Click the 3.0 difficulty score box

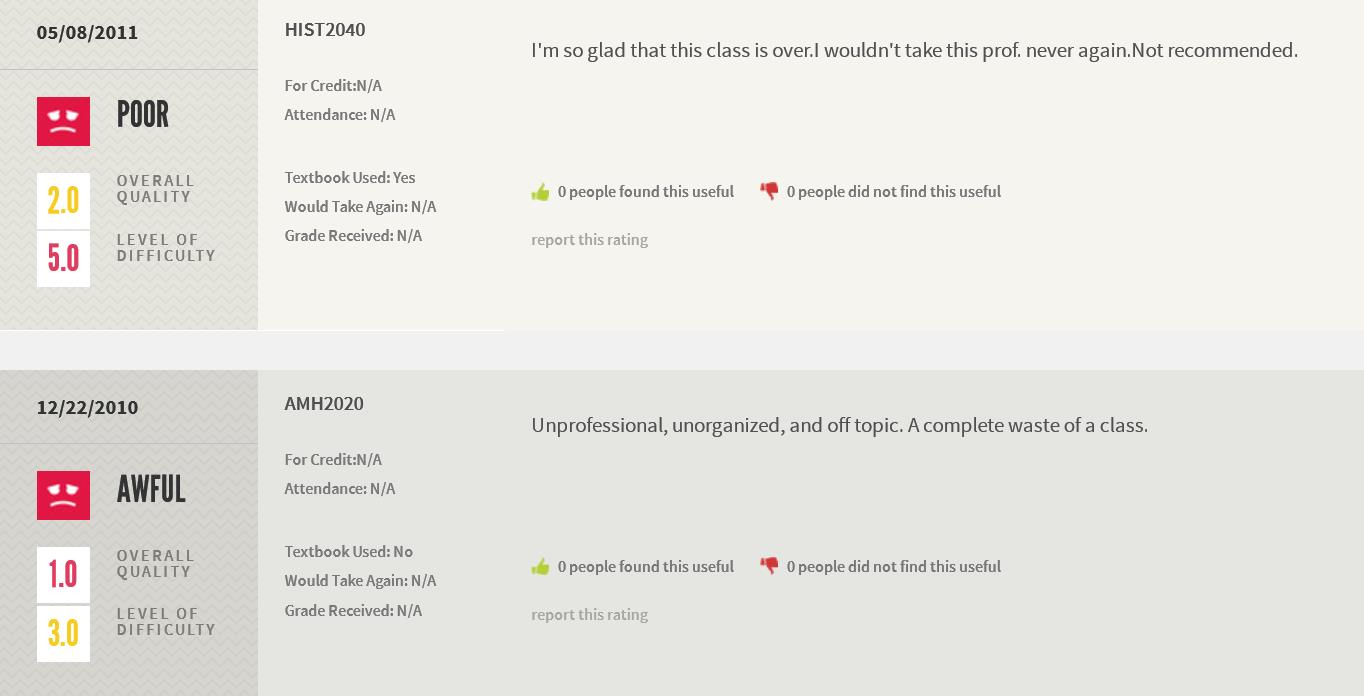point(63,633)
